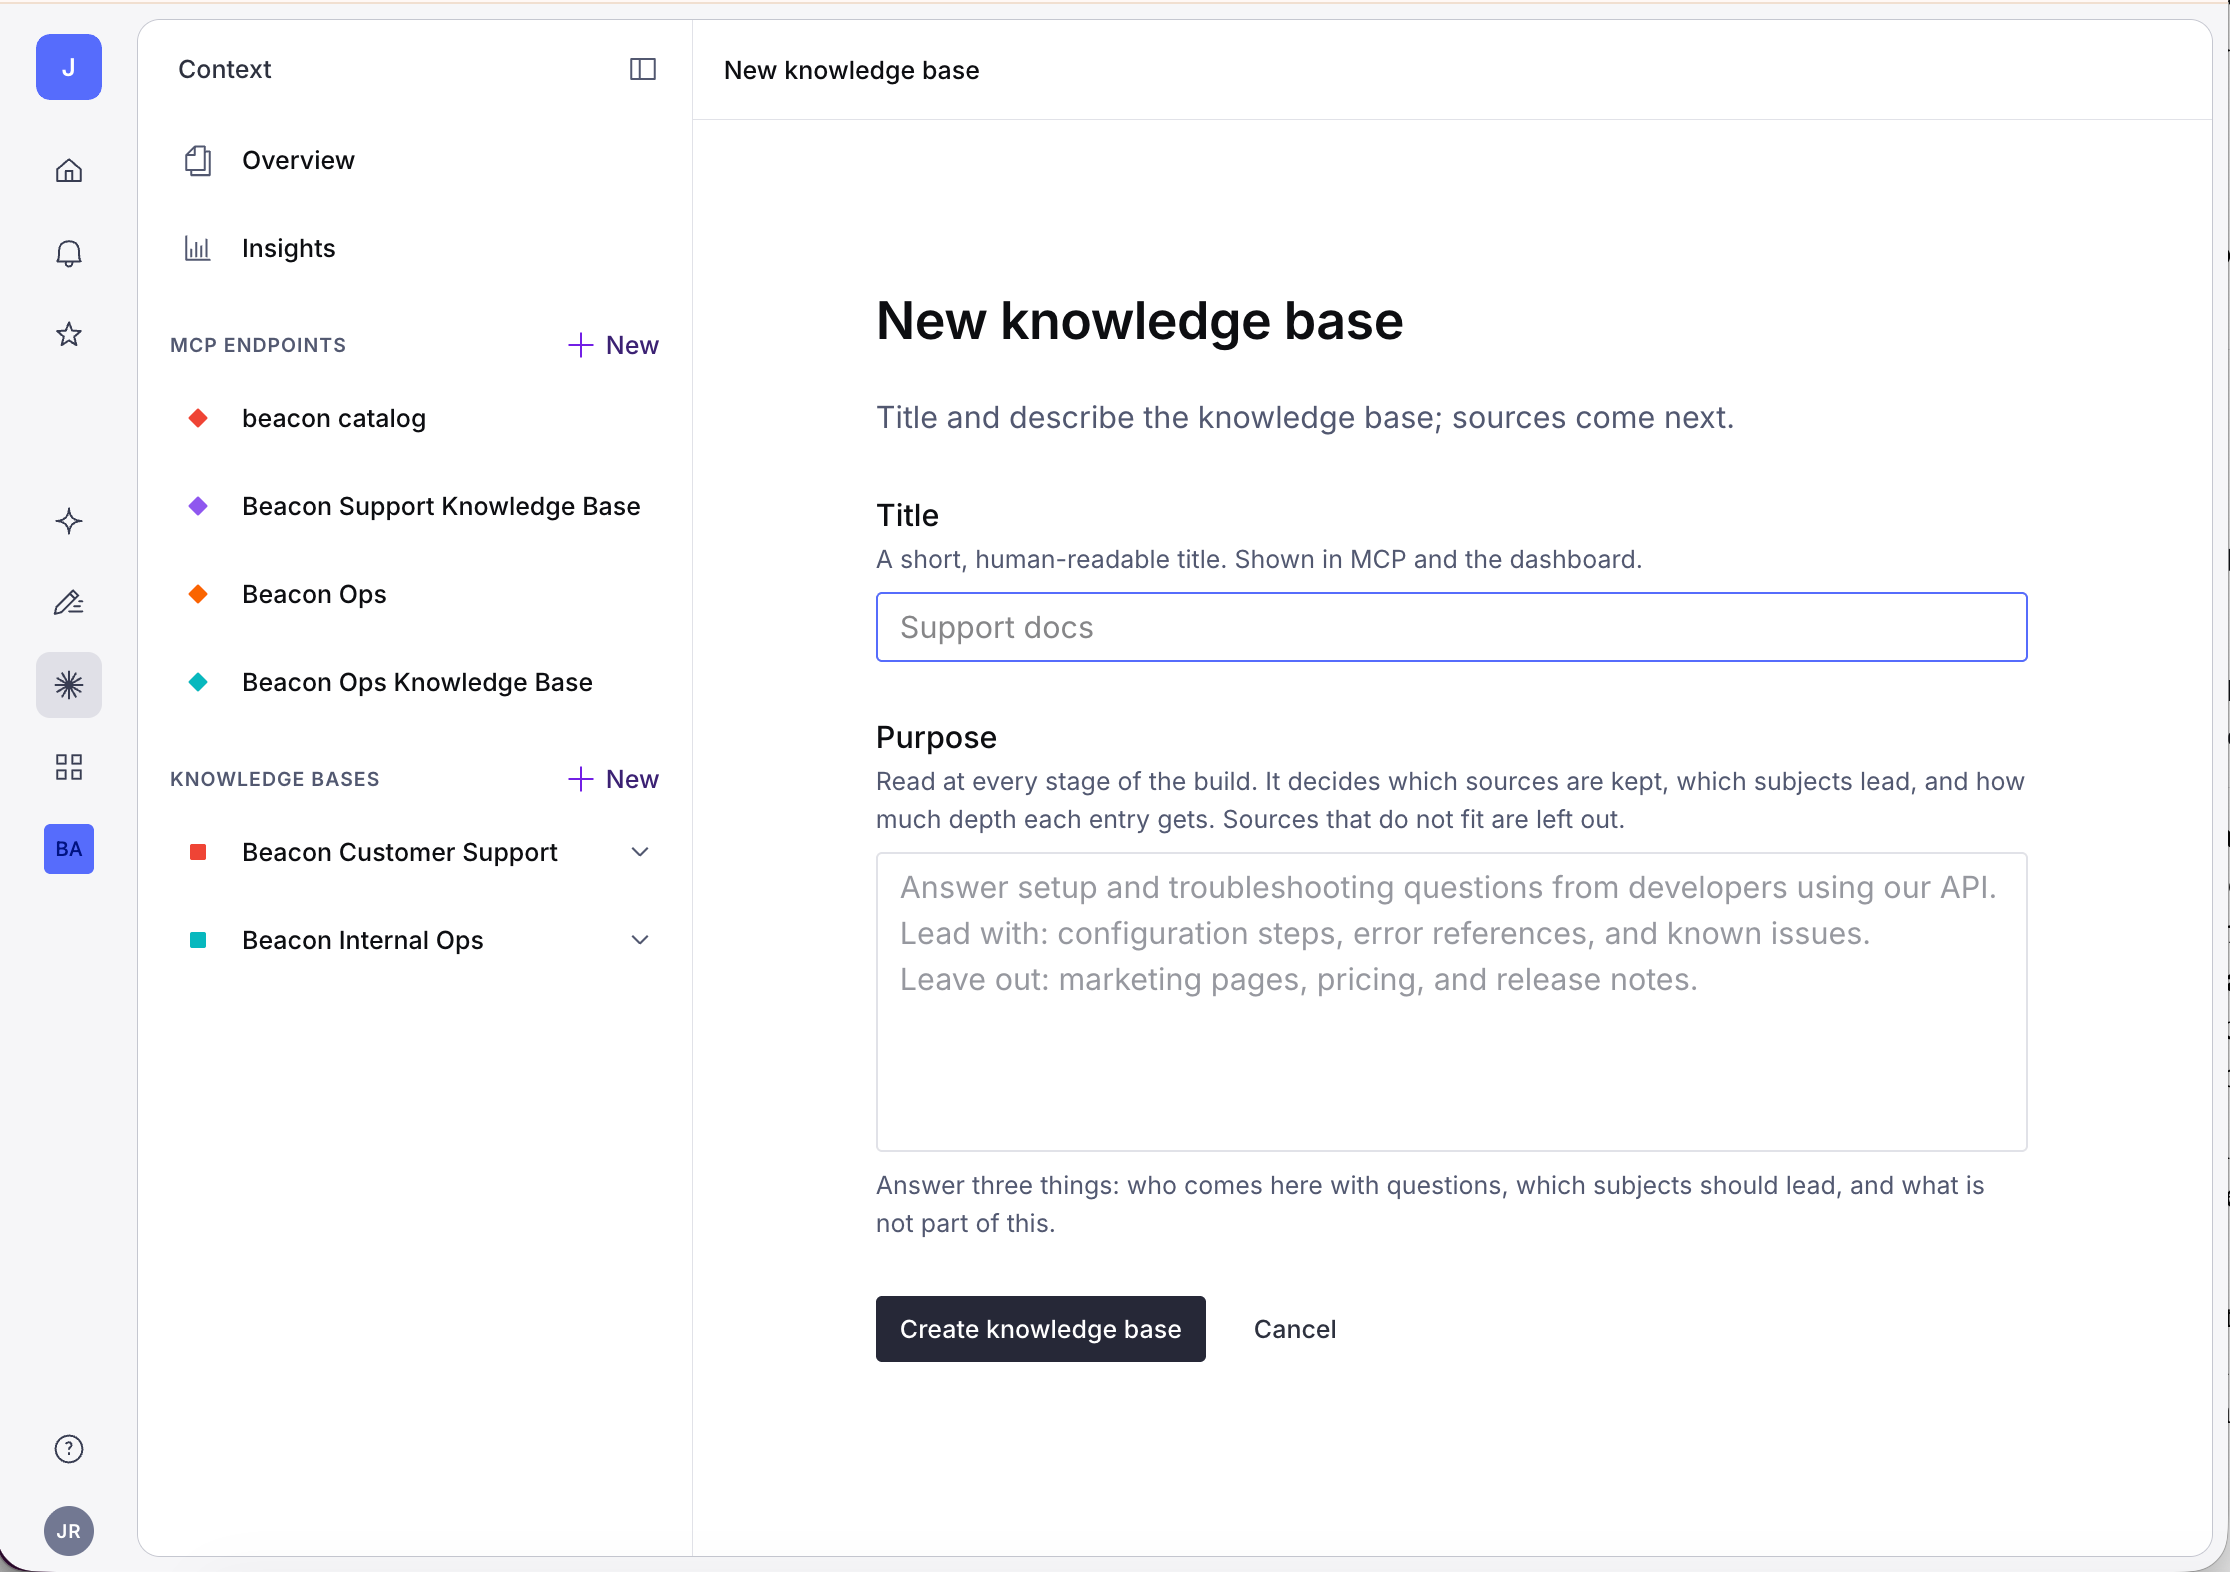Click purple diamond beside Beacon Support Knowledge Base
Image resolution: width=2230 pixels, height=1572 pixels.
(198, 506)
